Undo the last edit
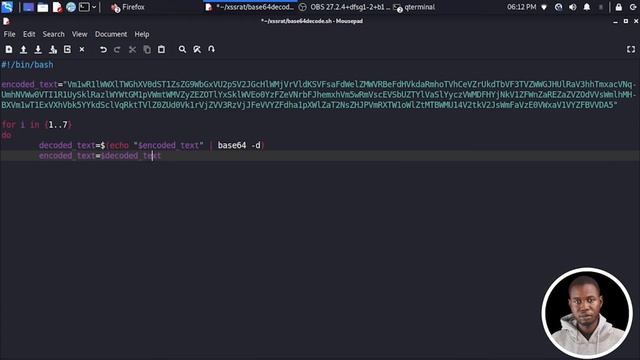This screenshot has width=640, height=360. pyautogui.click(x=103, y=49)
